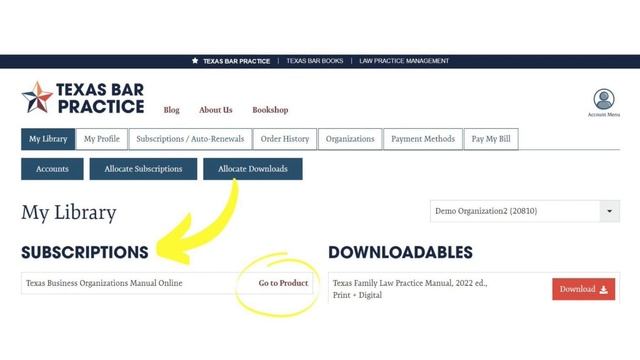The height and width of the screenshot is (360, 640).
Task: Click Texas Bar Books in top bar
Action: [315, 61]
